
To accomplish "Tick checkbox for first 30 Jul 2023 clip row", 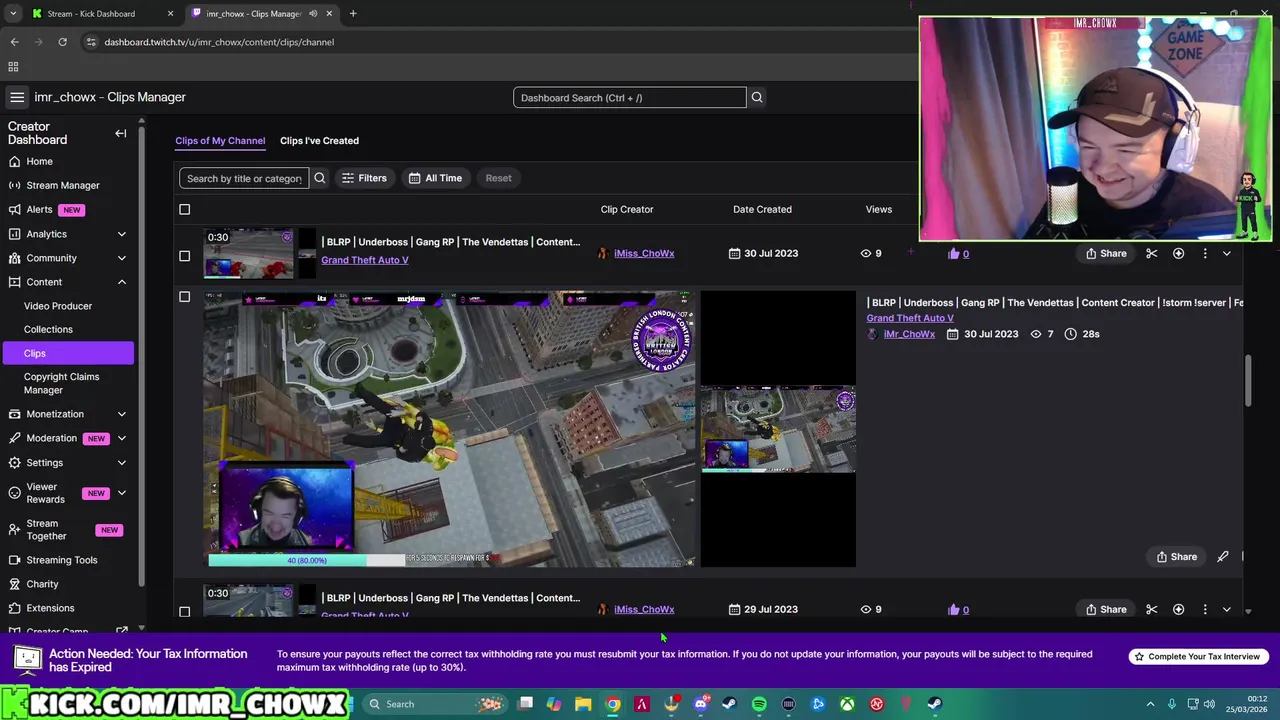I will click(184, 256).
